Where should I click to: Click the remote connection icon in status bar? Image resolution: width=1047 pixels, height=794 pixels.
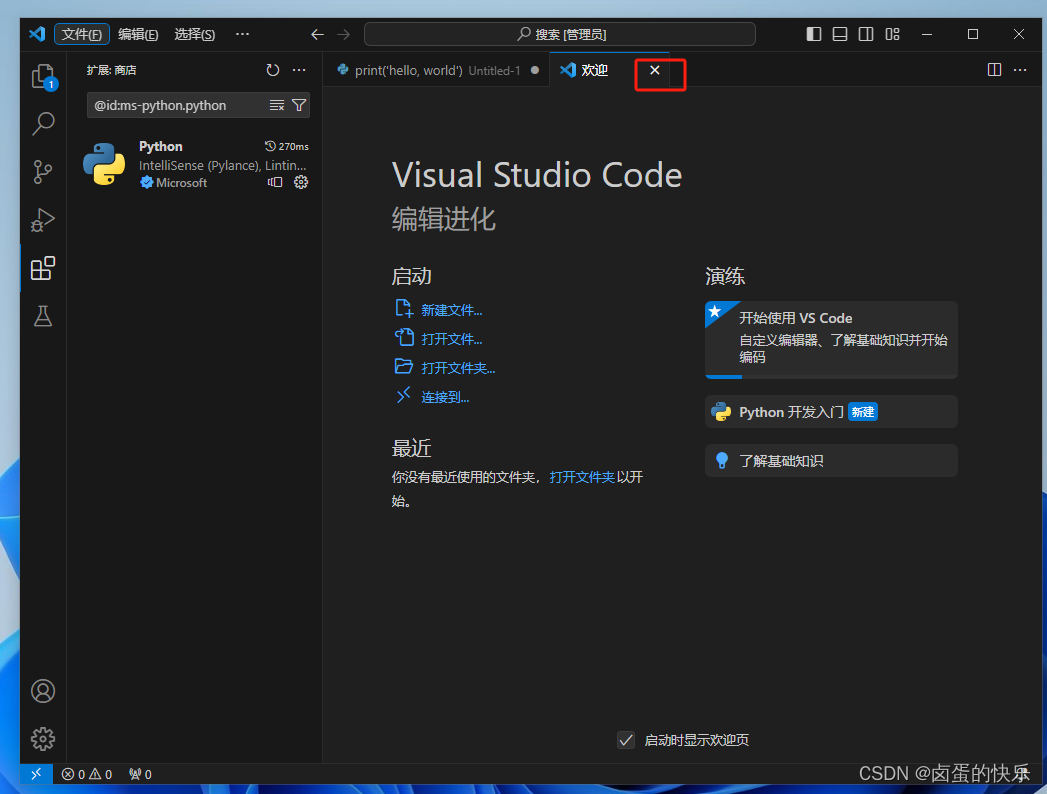pyautogui.click(x=36, y=773)
